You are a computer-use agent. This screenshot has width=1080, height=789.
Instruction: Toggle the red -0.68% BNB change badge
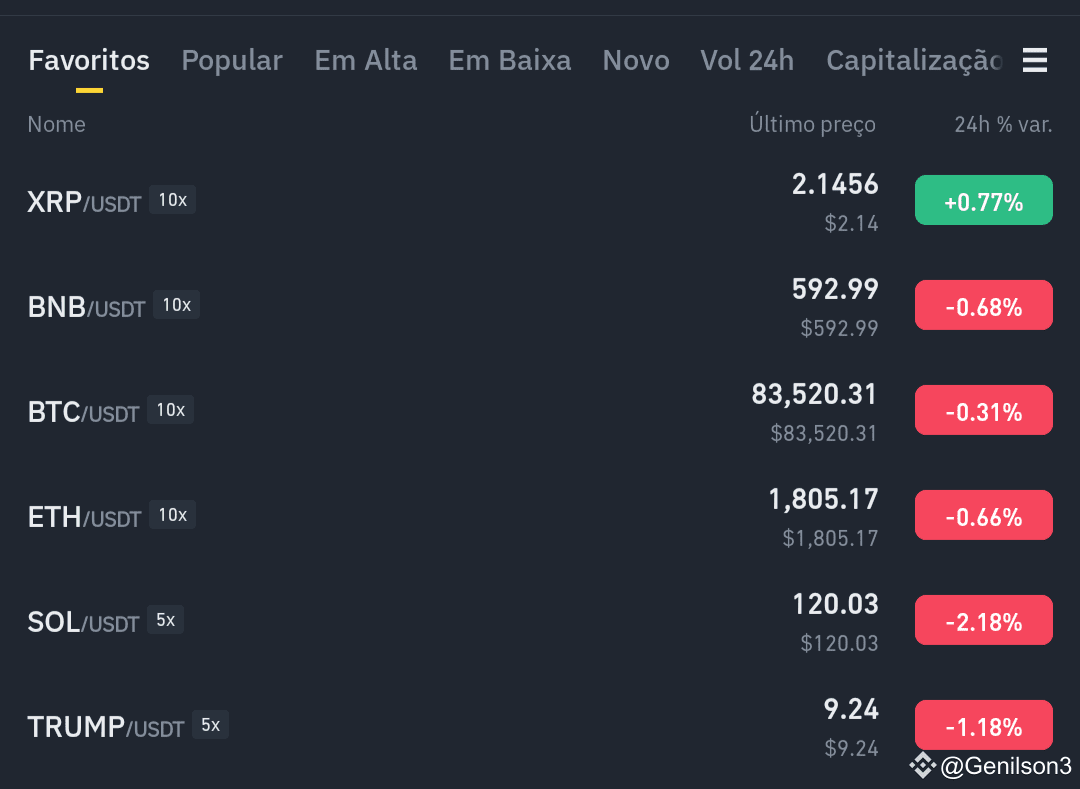point(984,305)
